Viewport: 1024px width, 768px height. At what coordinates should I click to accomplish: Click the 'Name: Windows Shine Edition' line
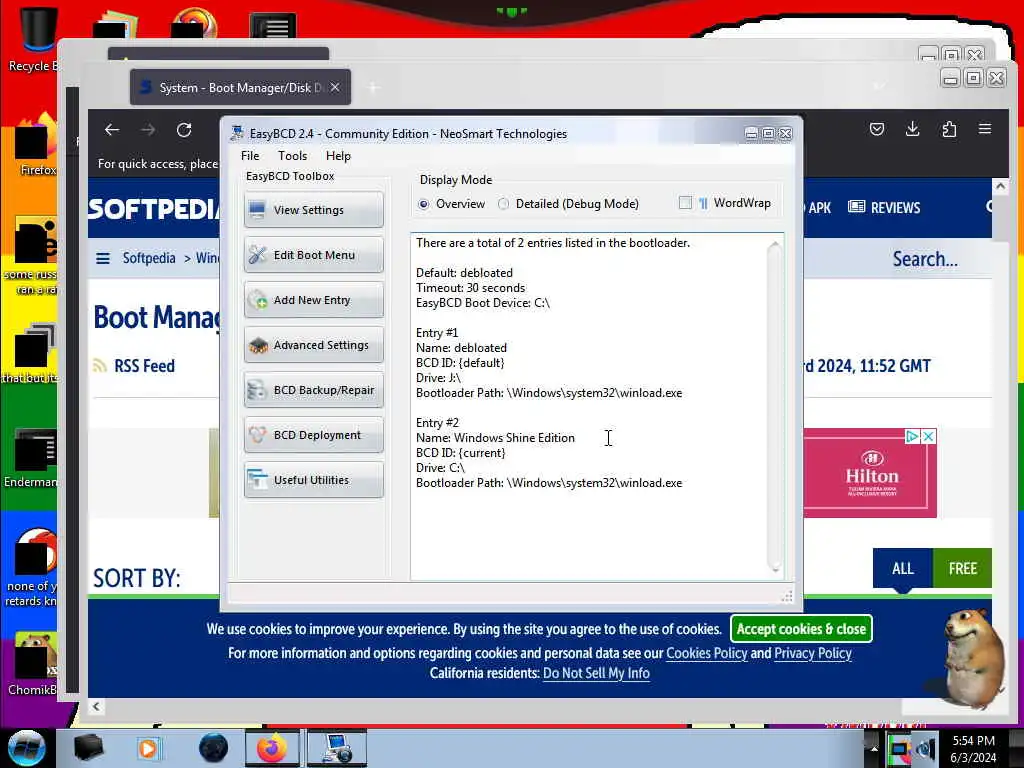[x=495, y=438]
